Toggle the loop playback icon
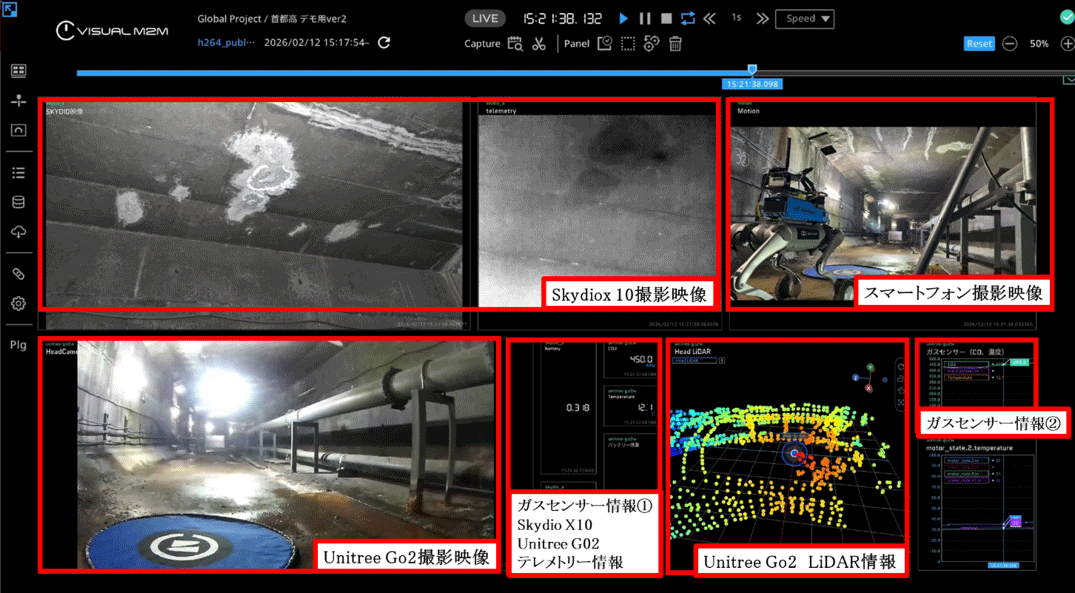Screen dimensions: 1075x593 (688, 19)
